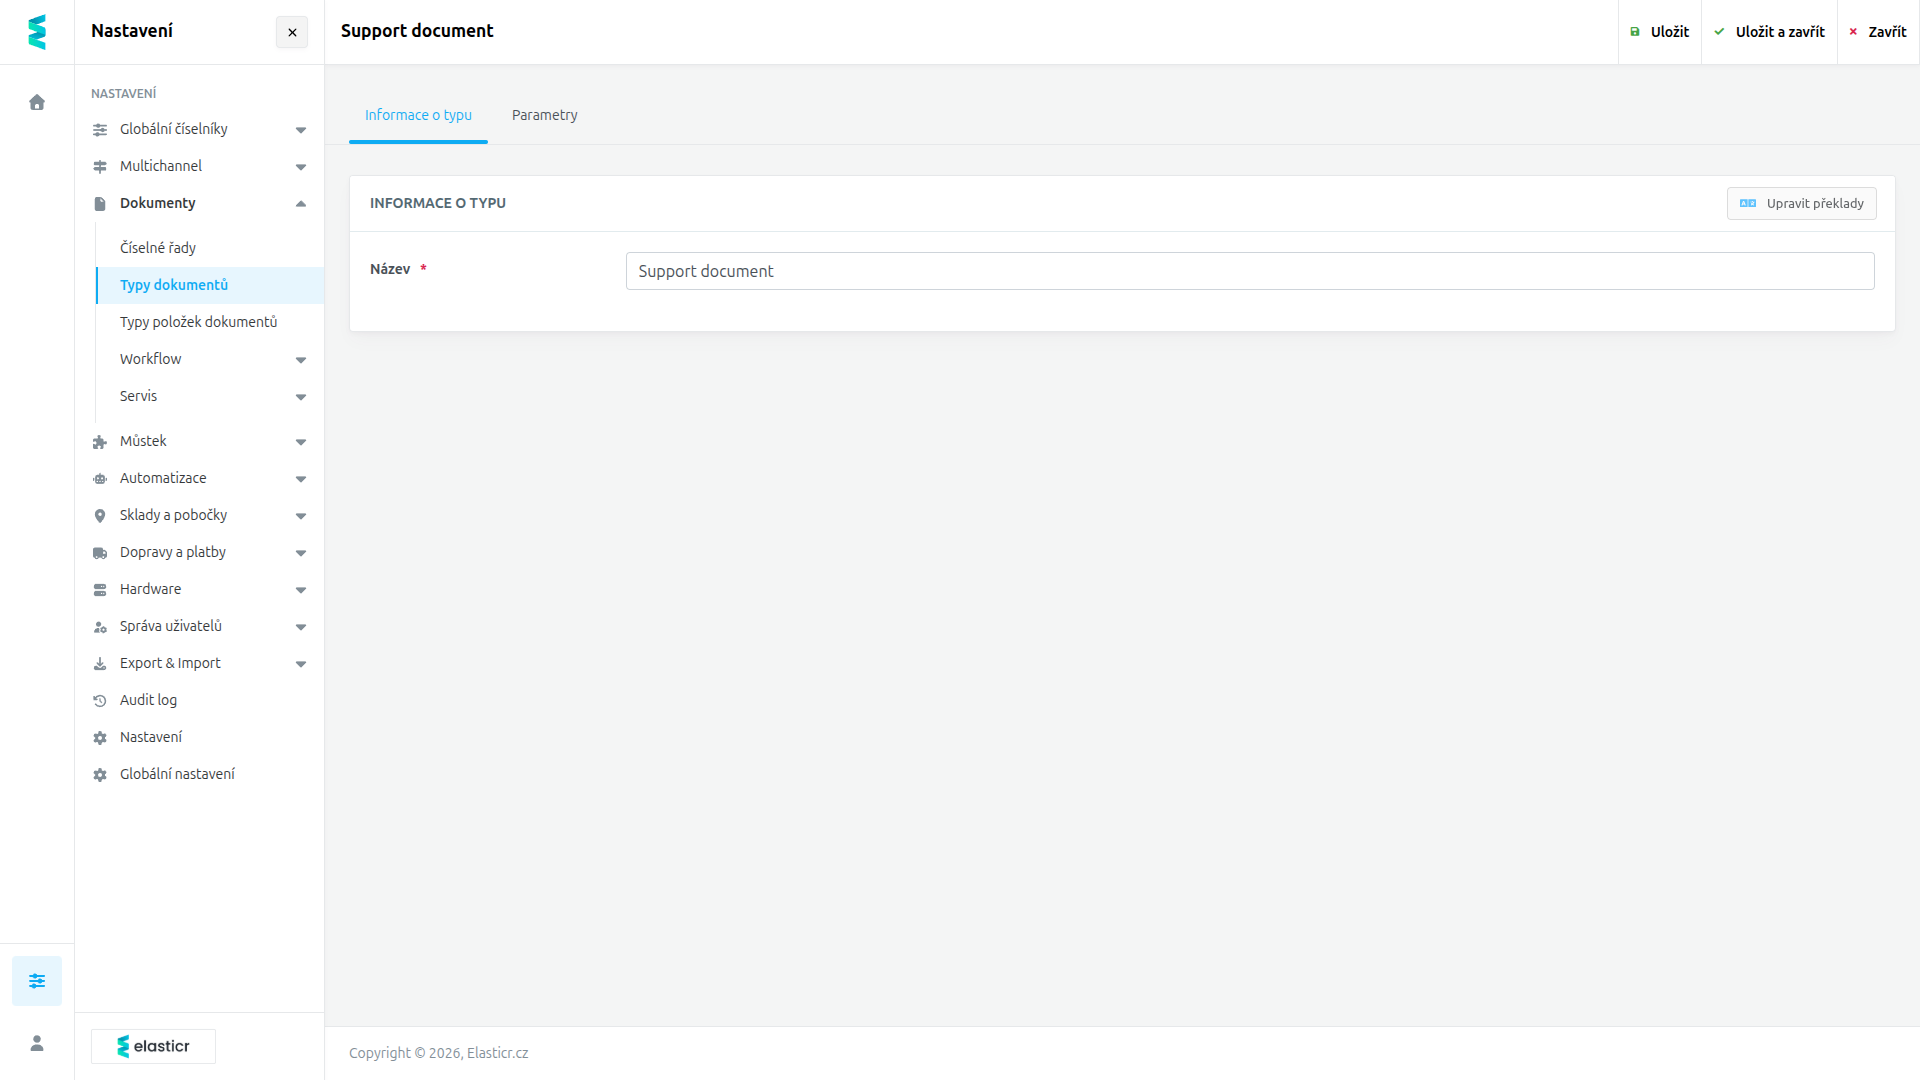Click the NASTAVENÍ section caption
1920x1080 pixels.
124,93
